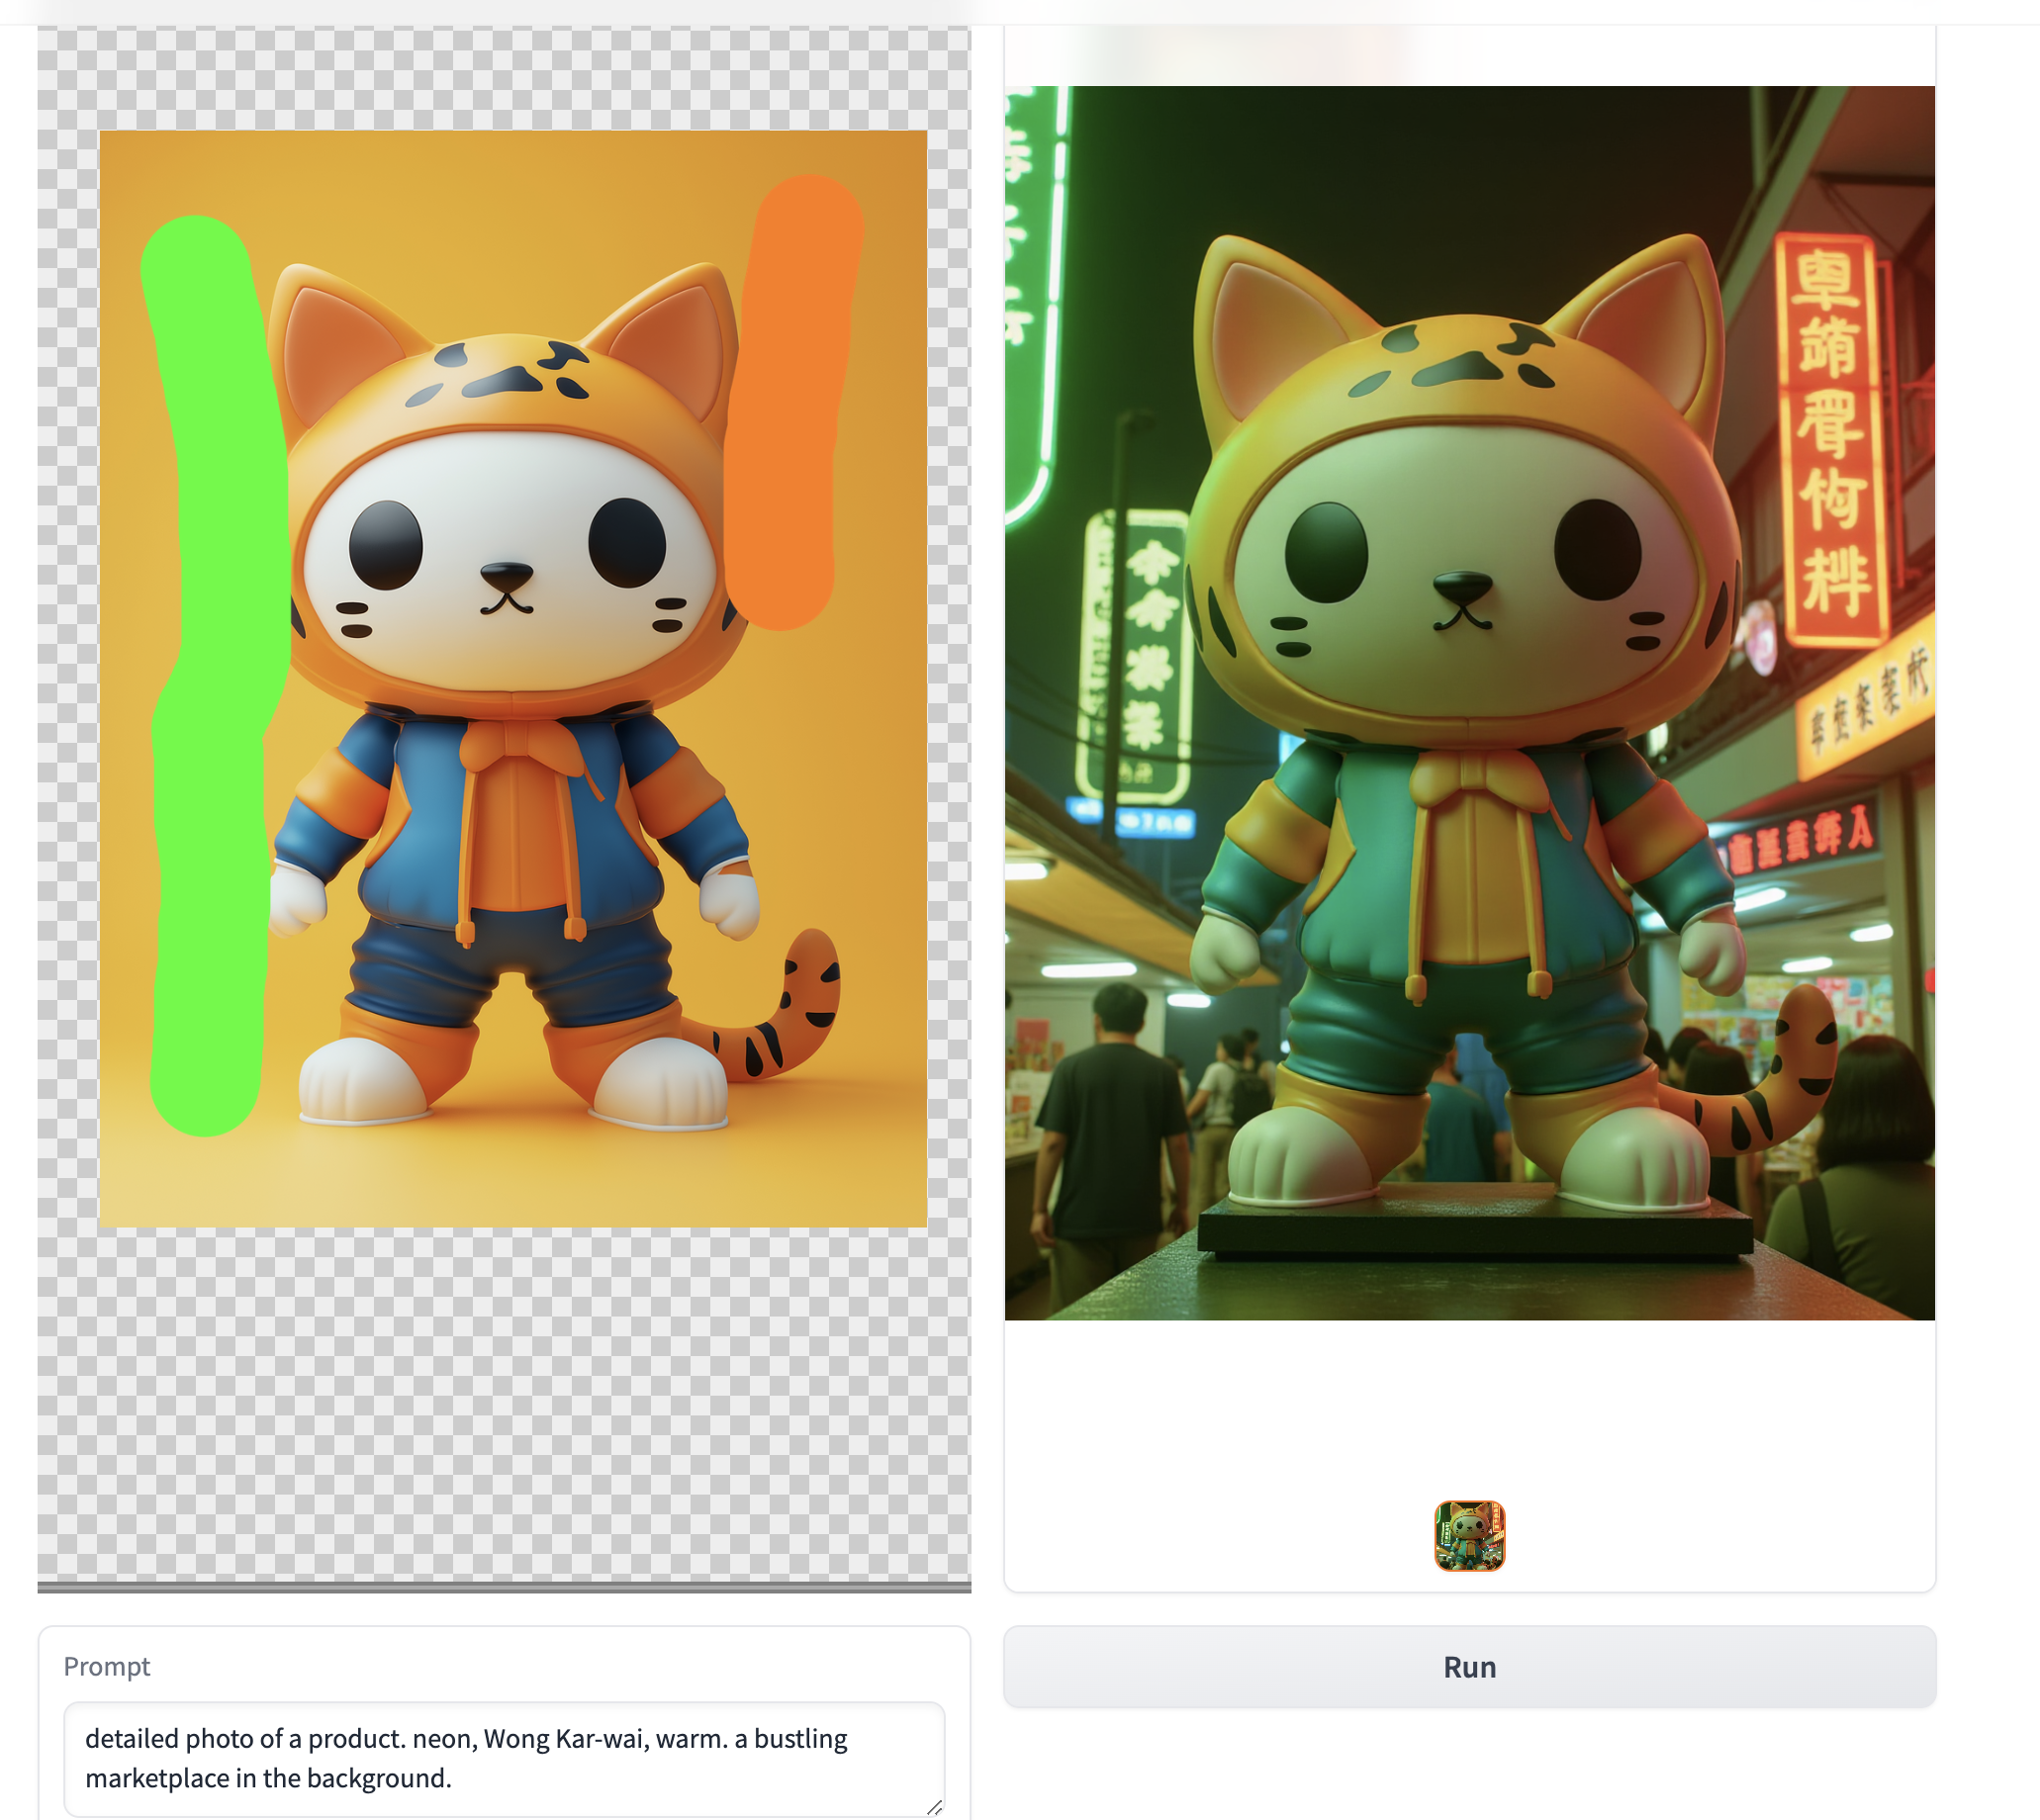Click the Run button
Viewport: 2040px width, 1820px height.
1469,1667
